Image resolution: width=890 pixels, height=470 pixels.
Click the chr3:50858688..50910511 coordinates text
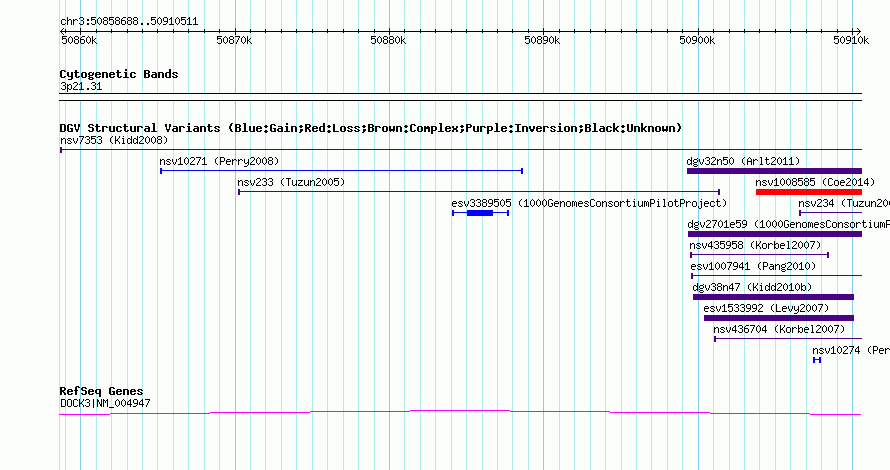(129, 22)
